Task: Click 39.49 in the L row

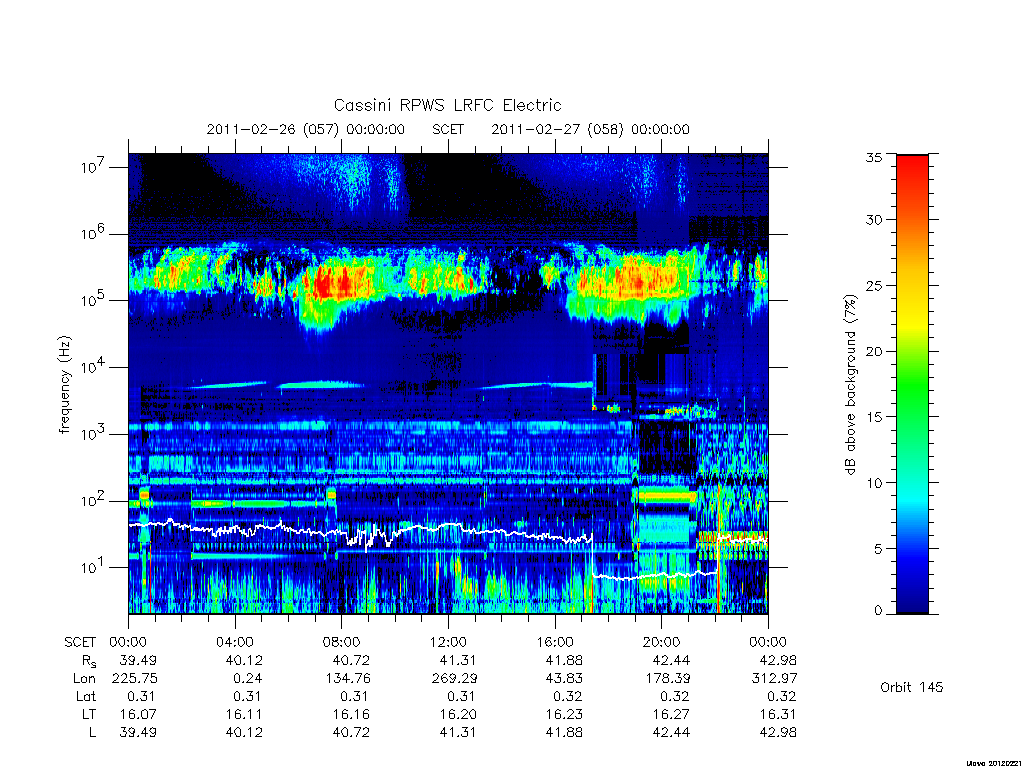Action: 138,733
